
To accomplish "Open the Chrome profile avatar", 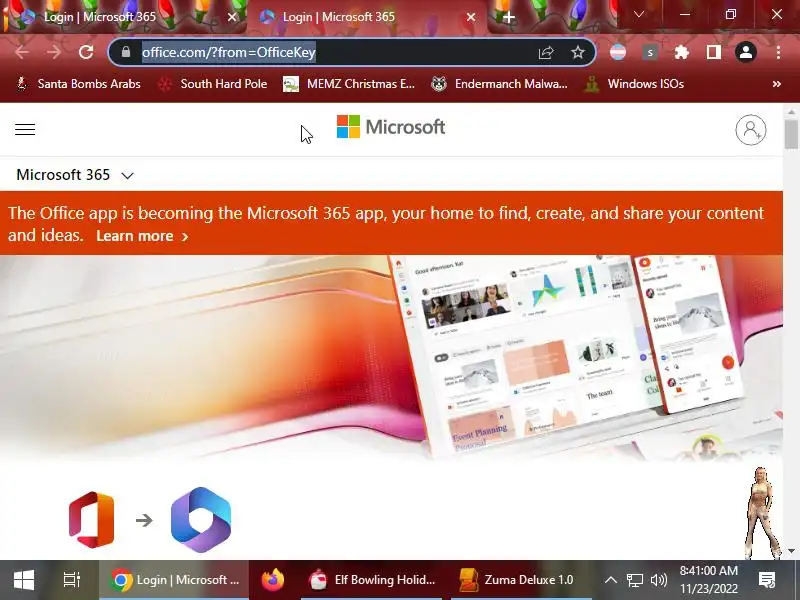I will point(745,52).
